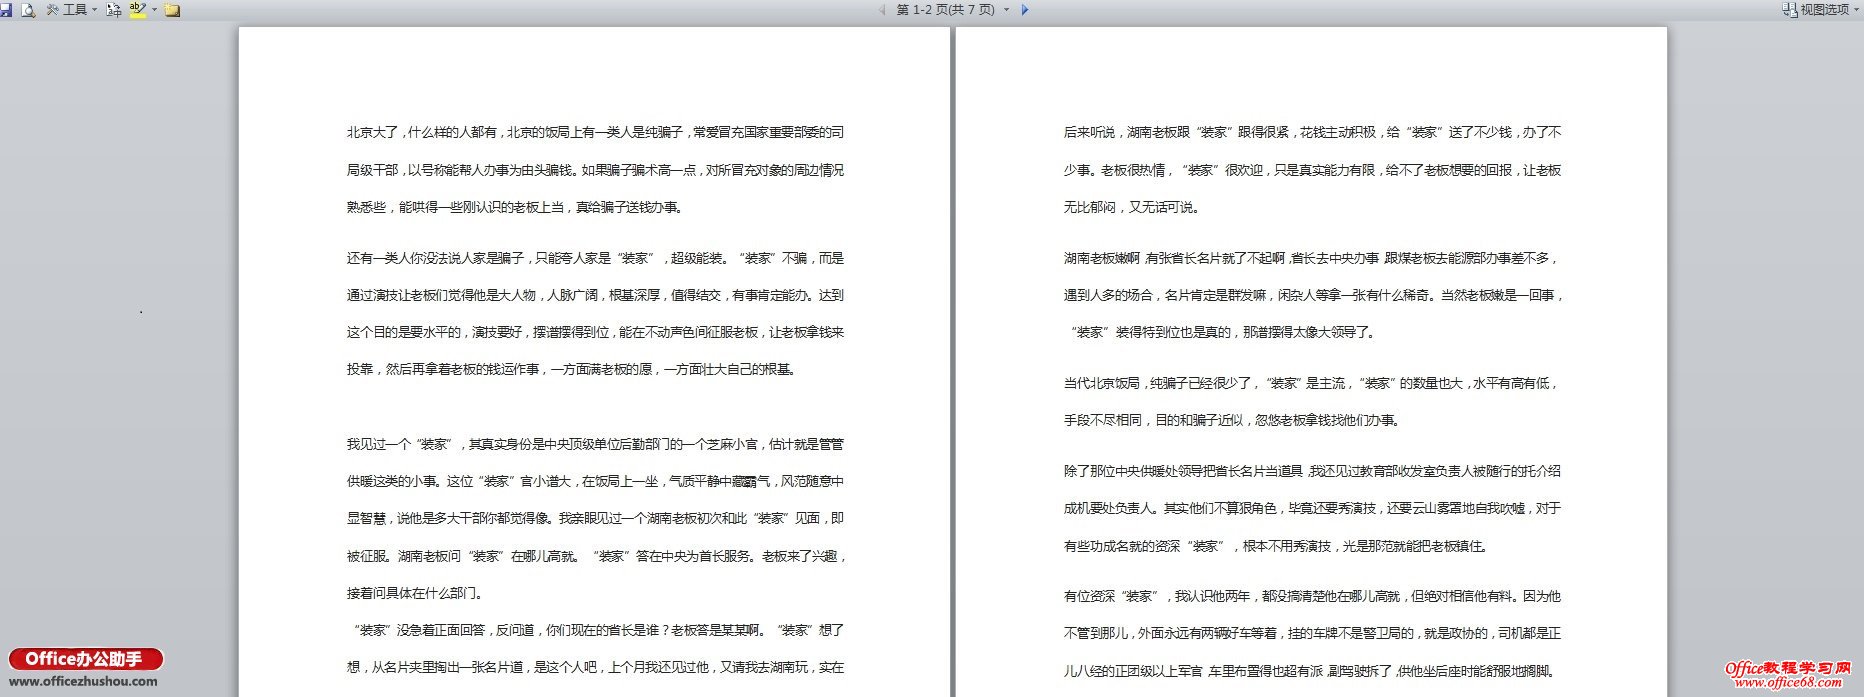Expand the 工具 dropdown arrow
This screenshot has height=697, width=1864.
(x=95, y=10)
